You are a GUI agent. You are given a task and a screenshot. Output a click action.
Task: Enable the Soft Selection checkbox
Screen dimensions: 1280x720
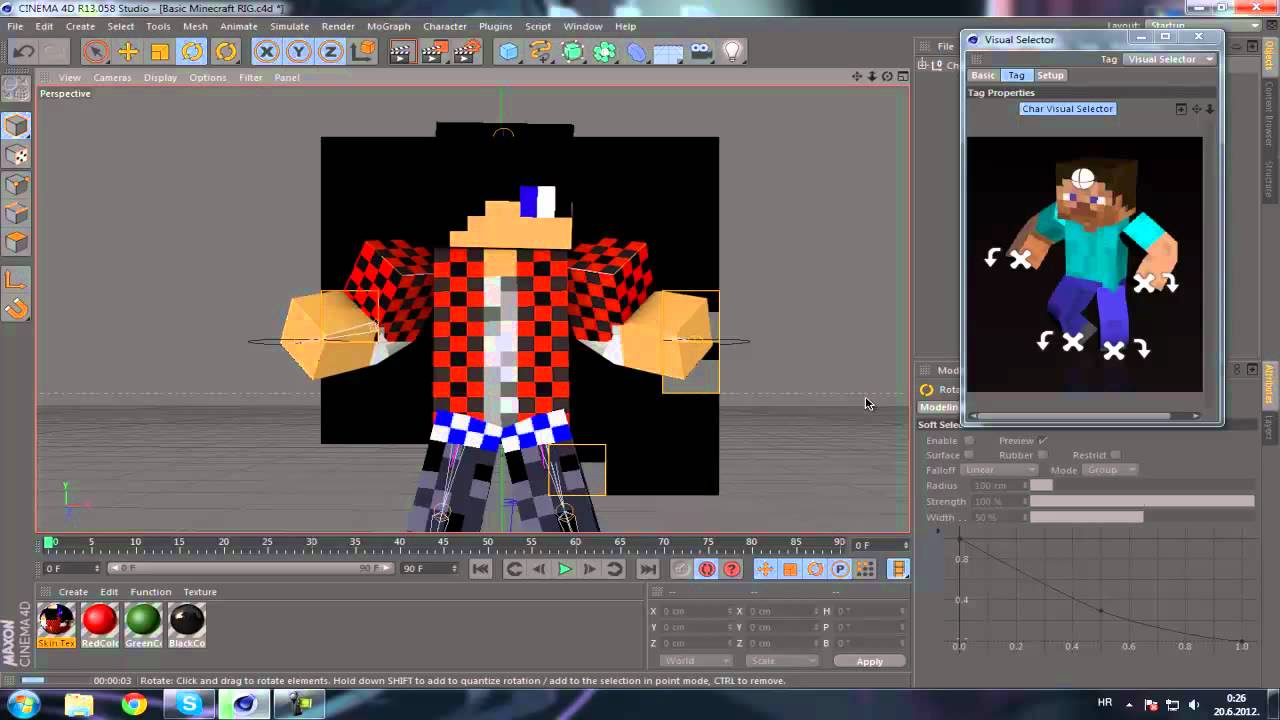tap(968, 440)
